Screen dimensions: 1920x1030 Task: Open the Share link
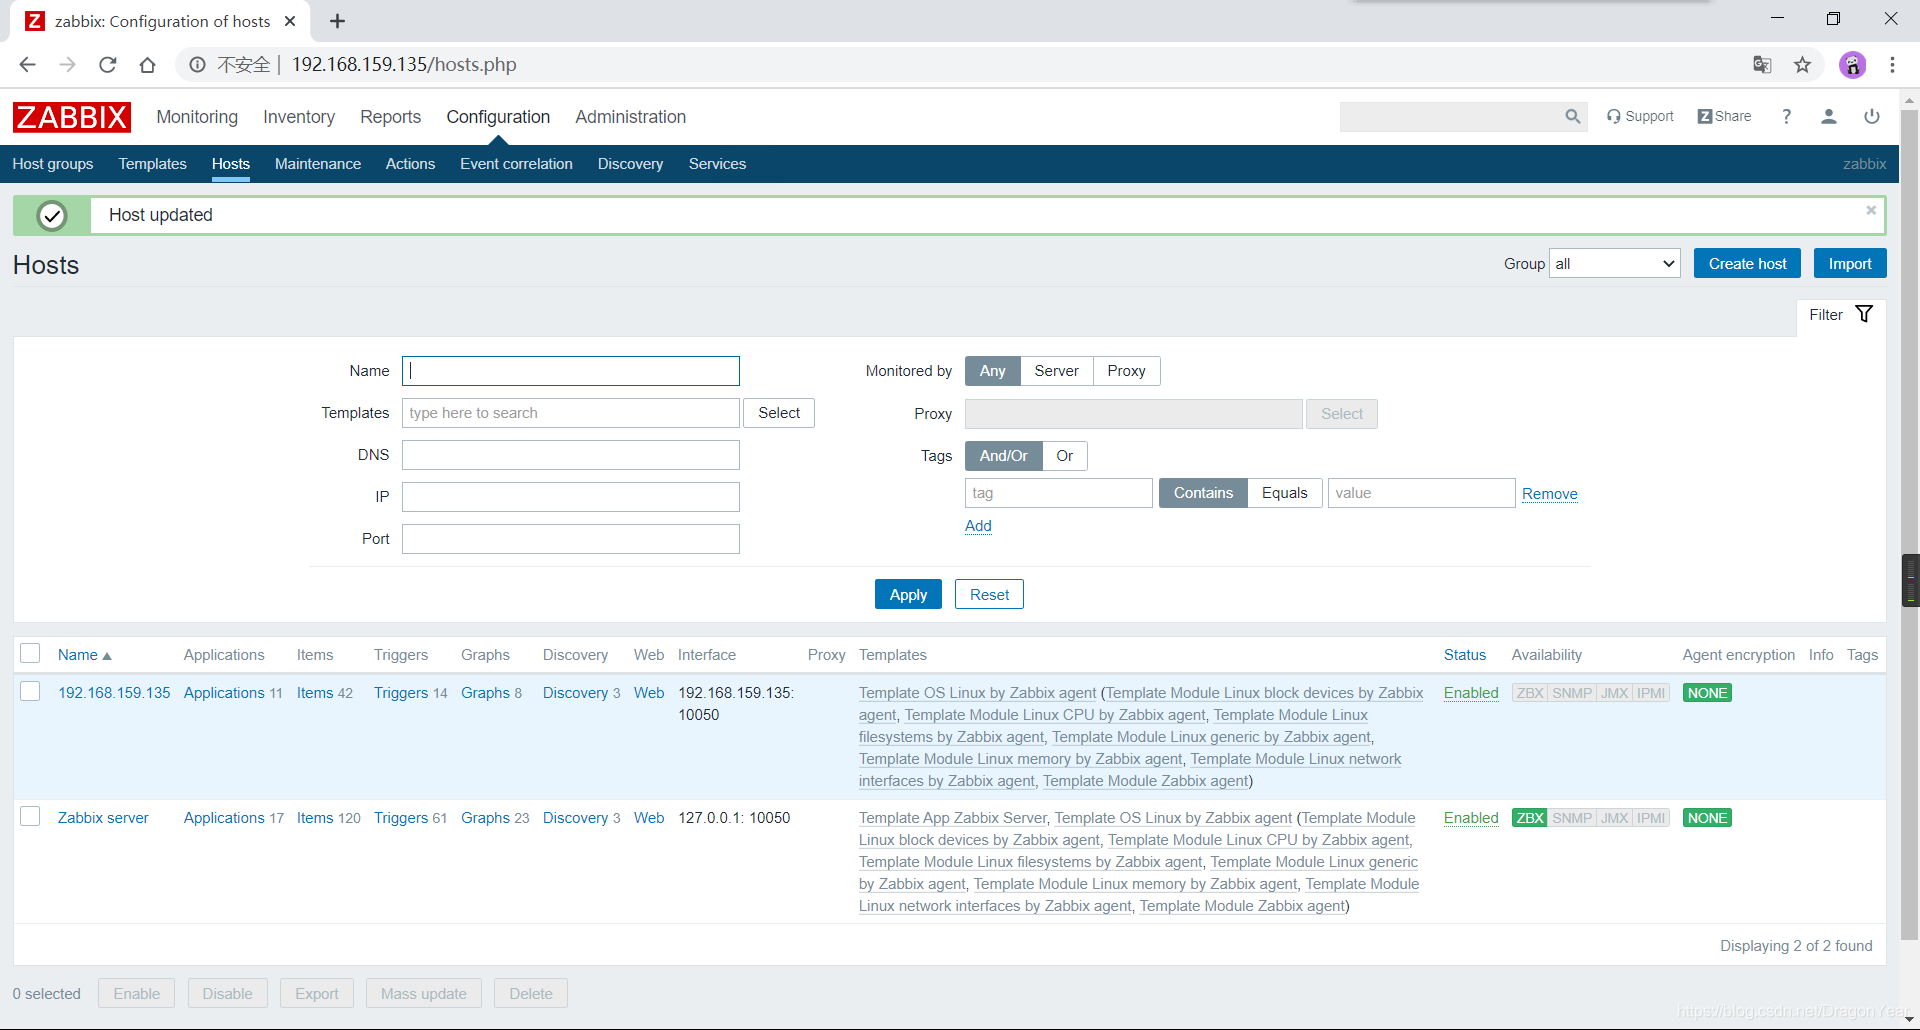[x=1725, y=116]
